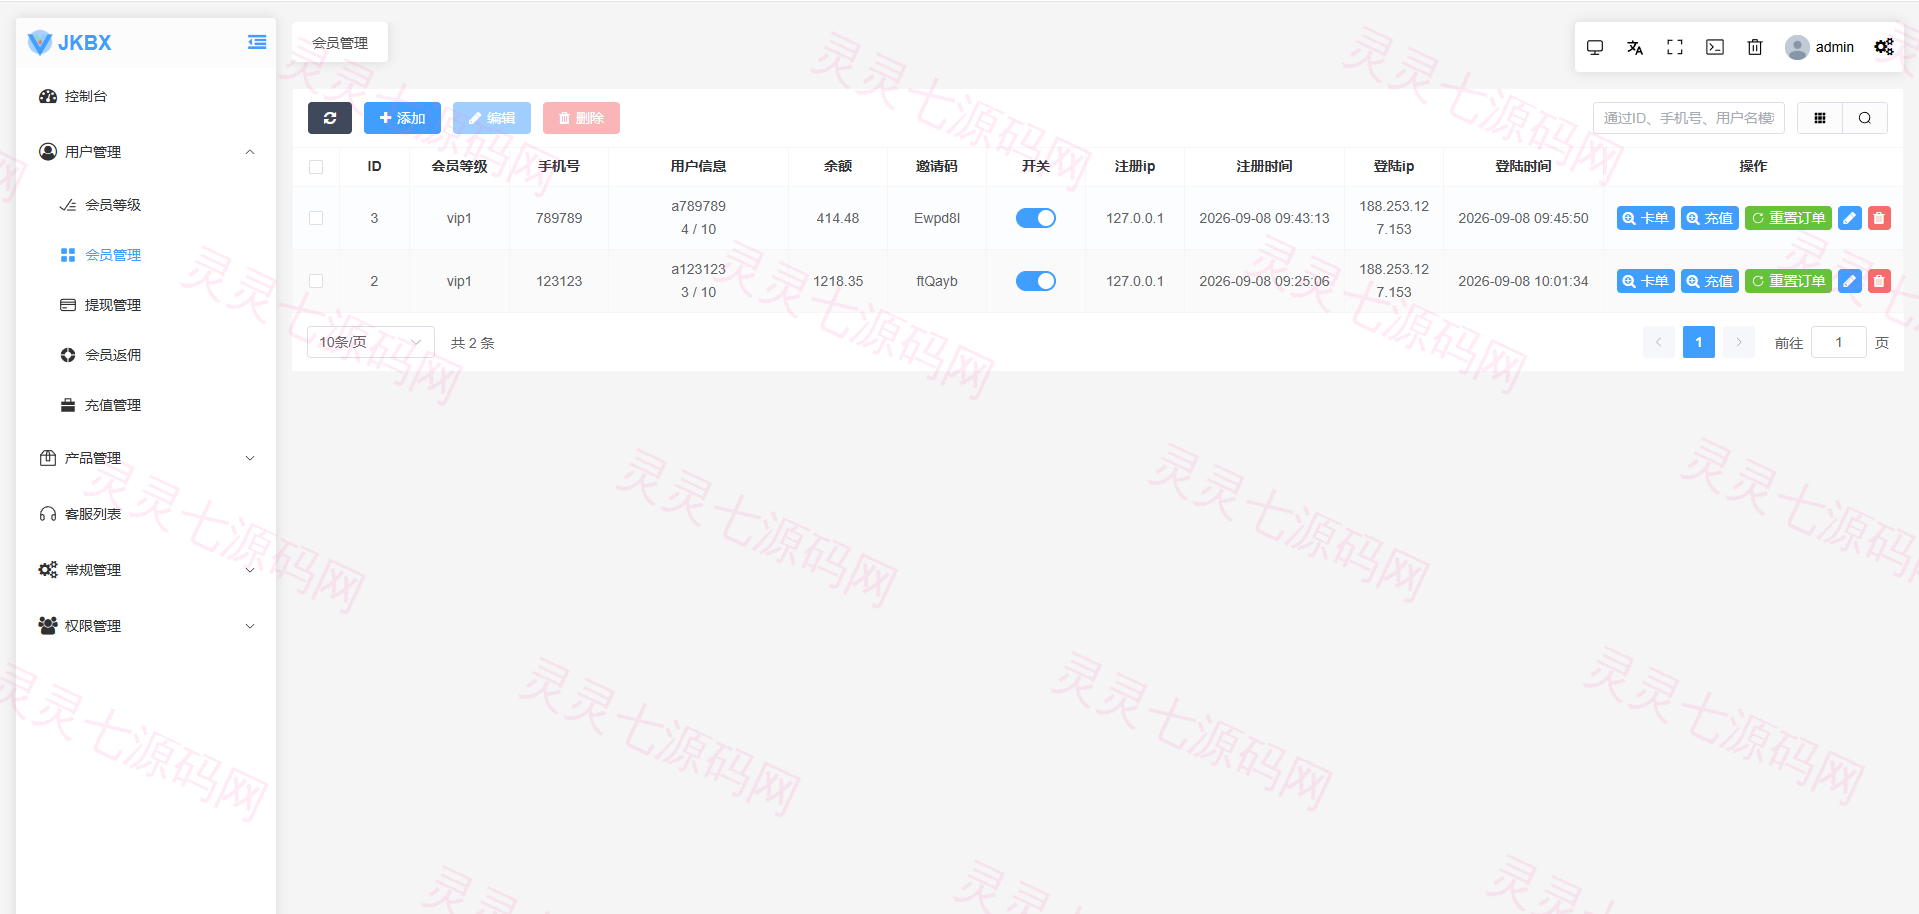Click the search magnifier button
The width and height of the screenshot is (1919, 914).
[1865, 118]
